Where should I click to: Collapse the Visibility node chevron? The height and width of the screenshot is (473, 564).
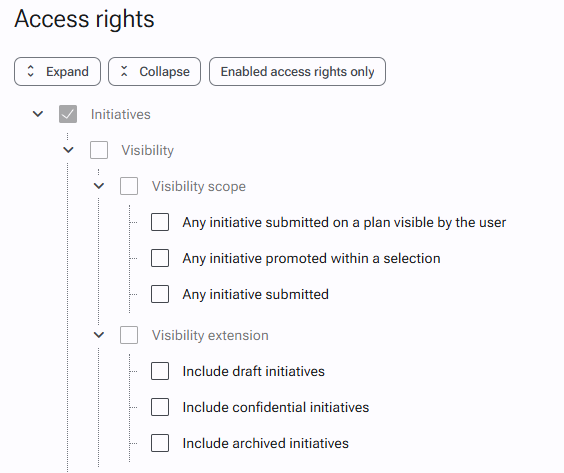pos(68,150)
